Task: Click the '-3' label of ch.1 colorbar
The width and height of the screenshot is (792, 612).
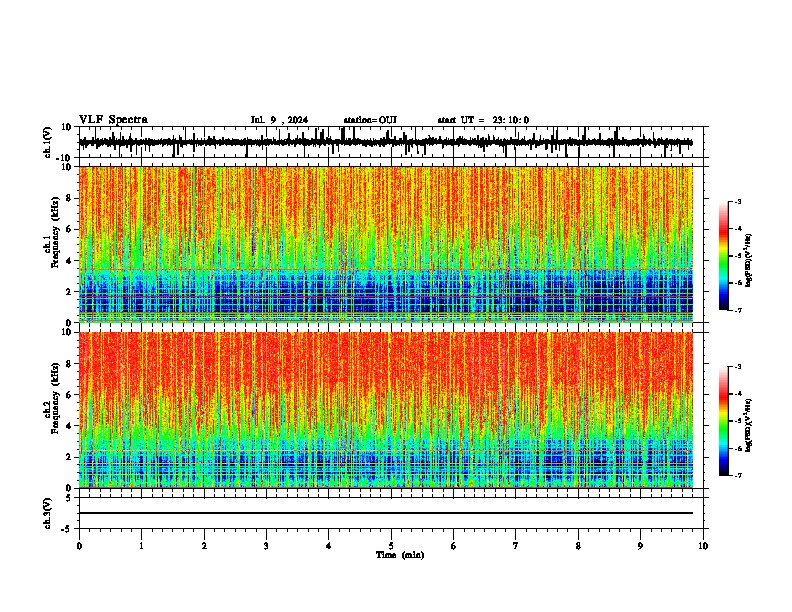Action: coord(738,202)
